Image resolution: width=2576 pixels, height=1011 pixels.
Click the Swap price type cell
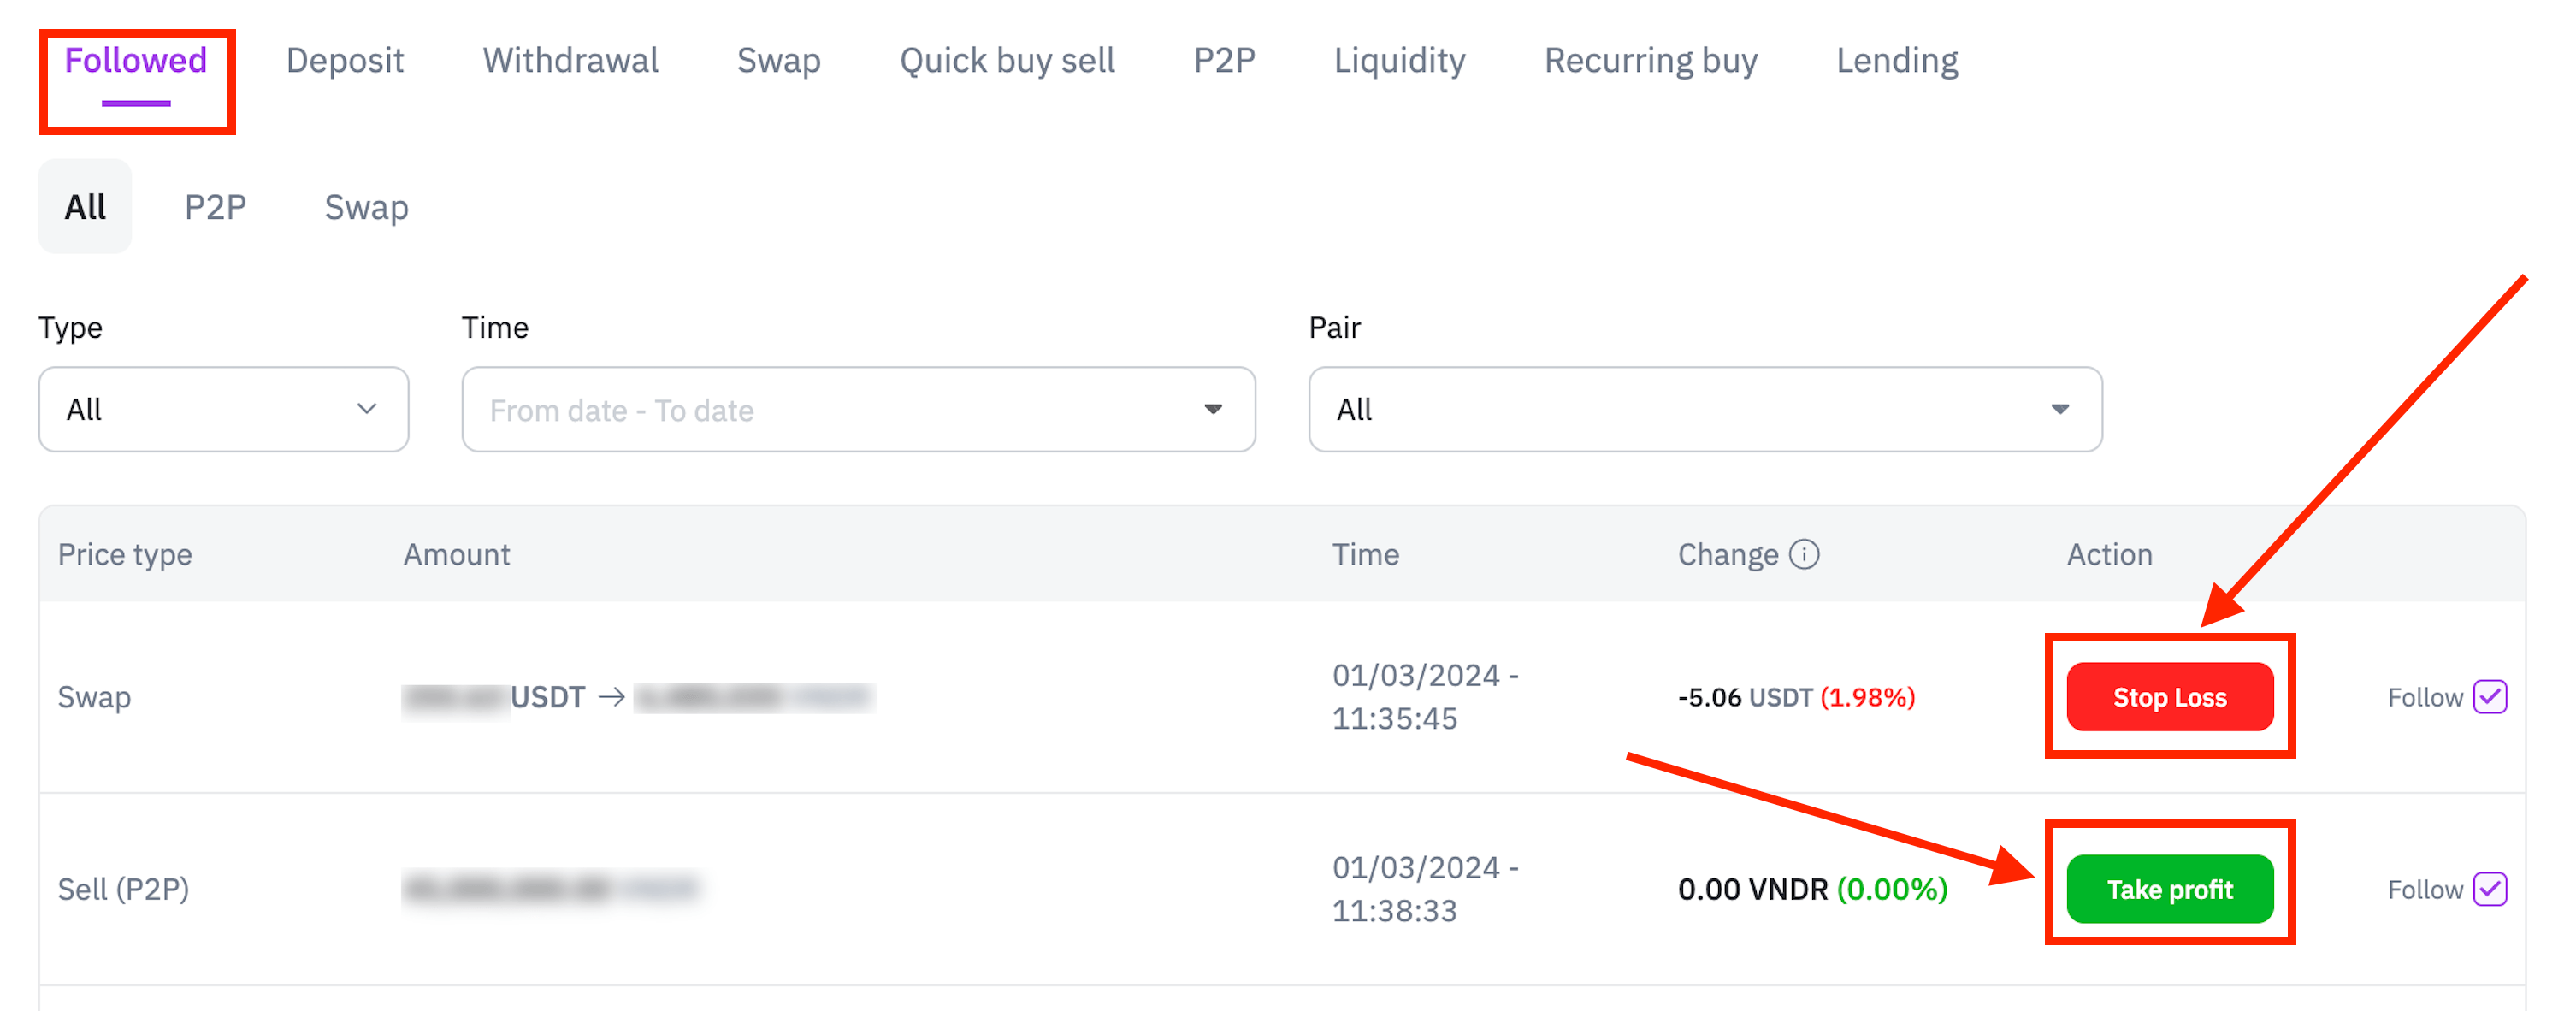(94, 697)
